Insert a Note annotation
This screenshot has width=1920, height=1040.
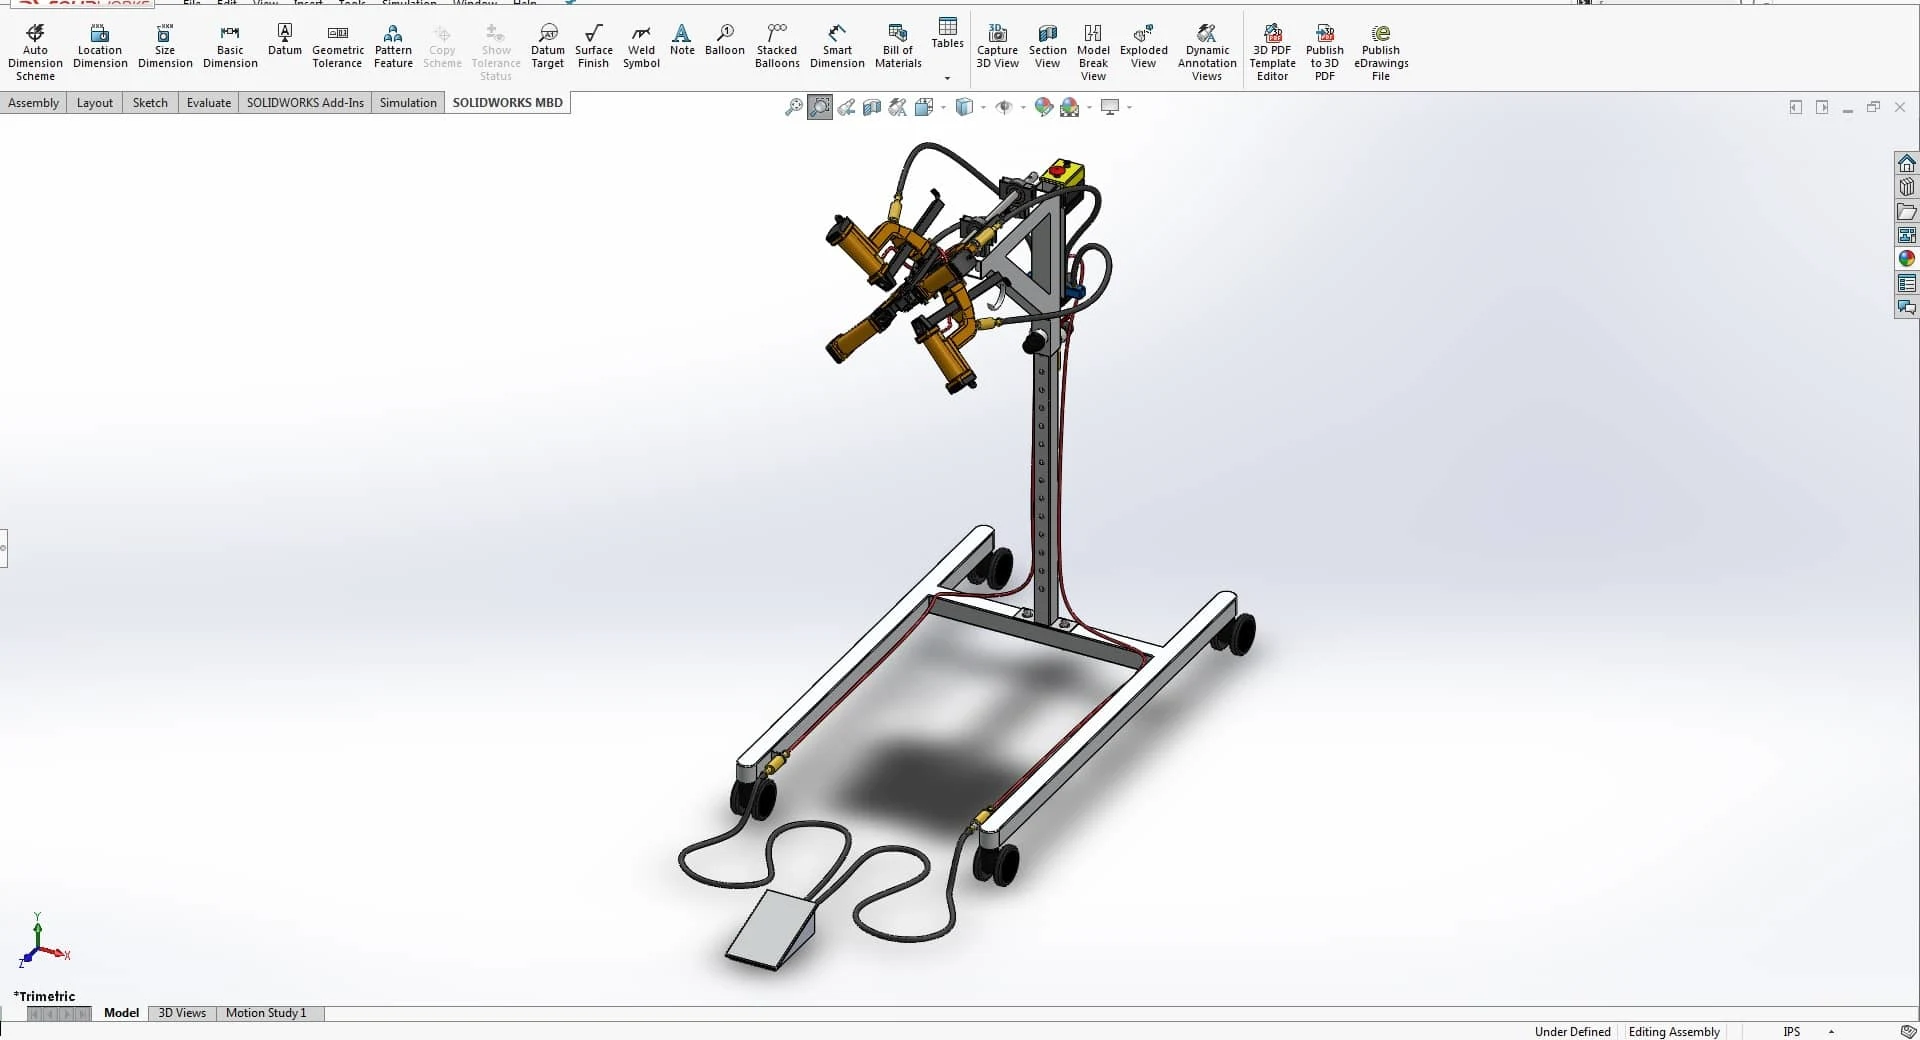pyautogui.click(x=682, y=40)
